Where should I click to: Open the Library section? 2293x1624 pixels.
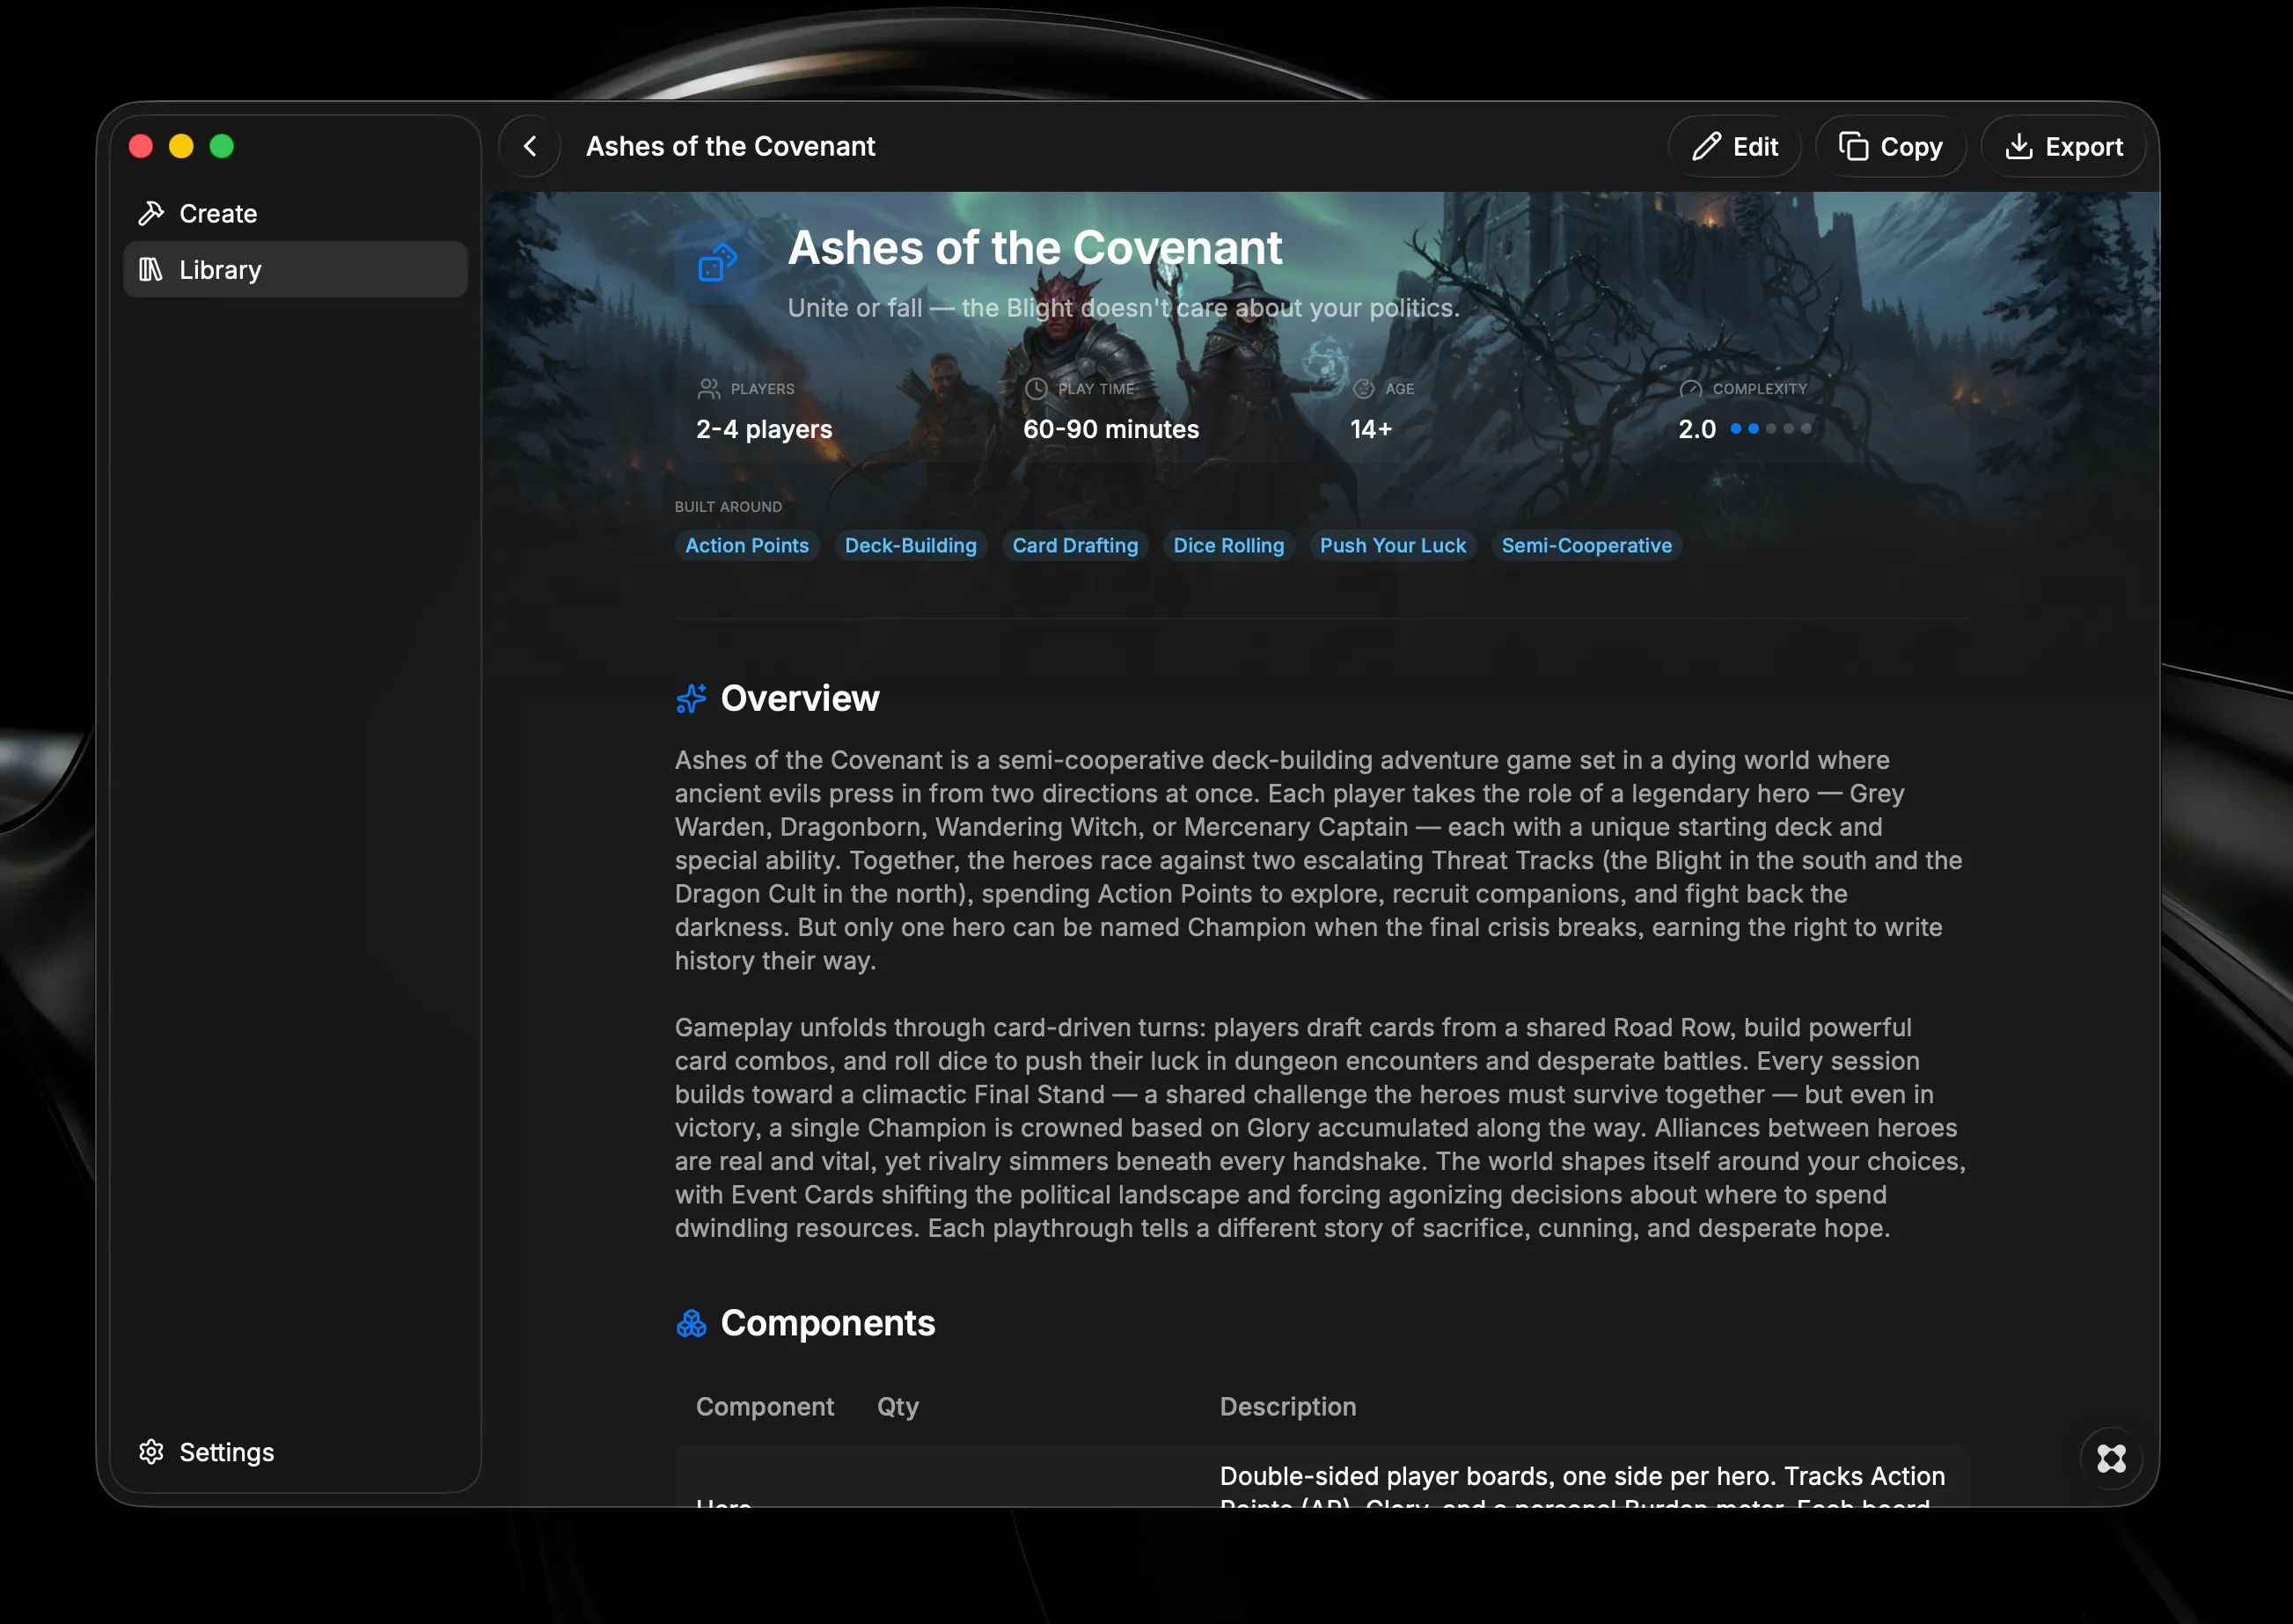point(295,270)
